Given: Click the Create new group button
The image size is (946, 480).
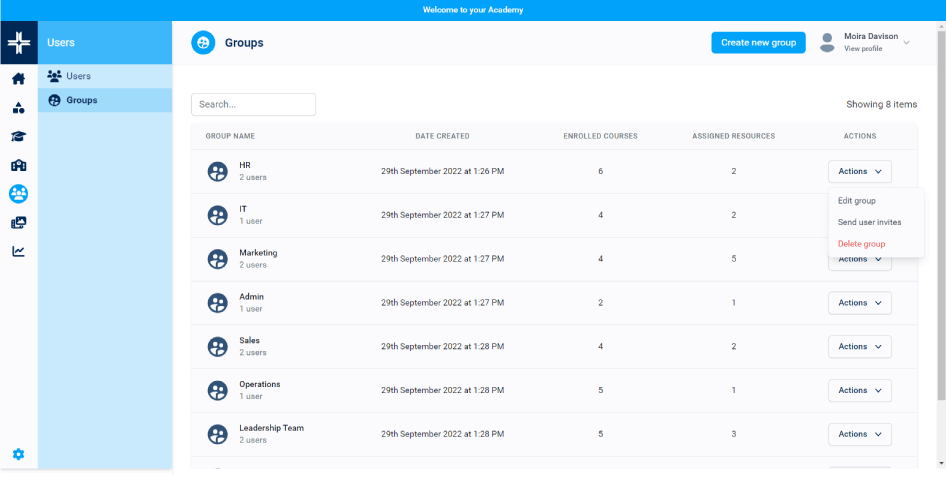Looking at the screenshot, I should pyautogui.click(x=758, y=43).
